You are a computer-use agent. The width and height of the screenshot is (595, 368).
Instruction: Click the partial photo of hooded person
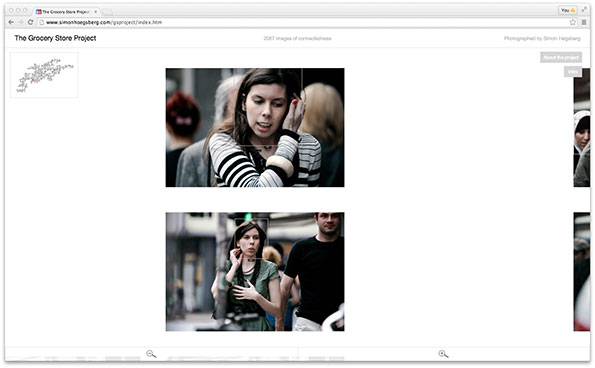pyautogui.click(x=582, y=127)
